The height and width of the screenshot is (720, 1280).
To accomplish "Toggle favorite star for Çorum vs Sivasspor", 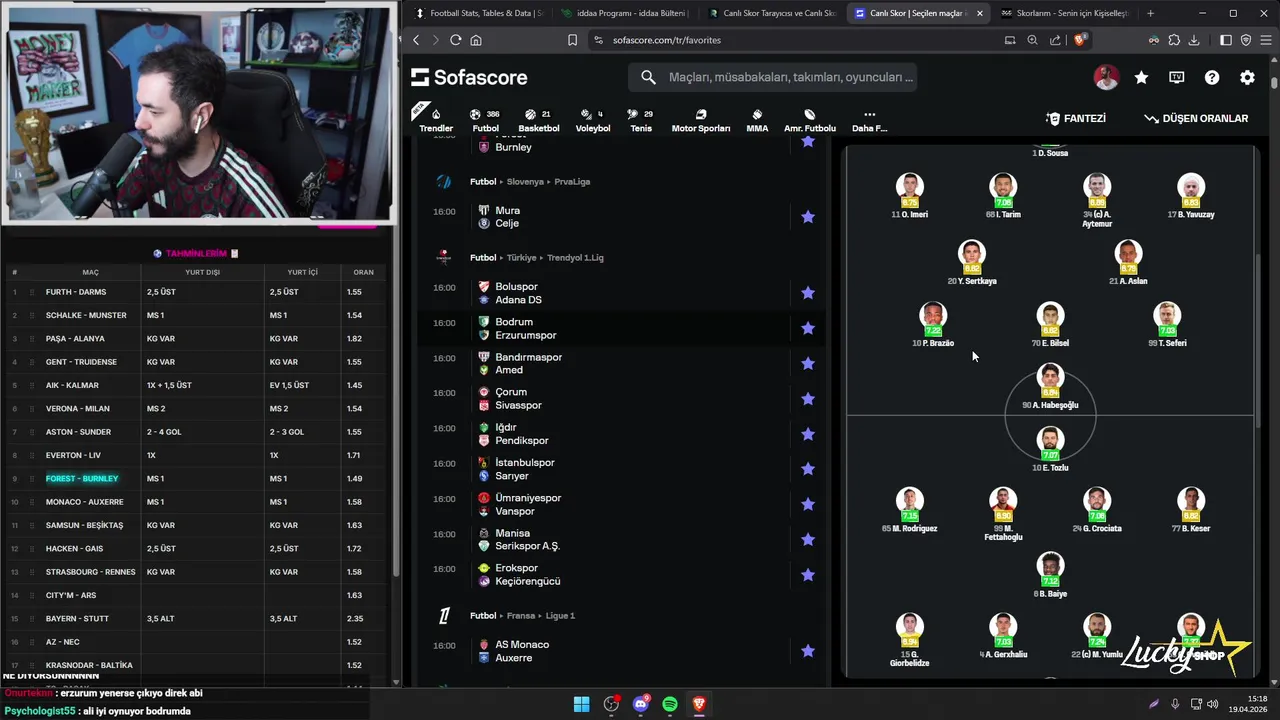I will point(808,399).
